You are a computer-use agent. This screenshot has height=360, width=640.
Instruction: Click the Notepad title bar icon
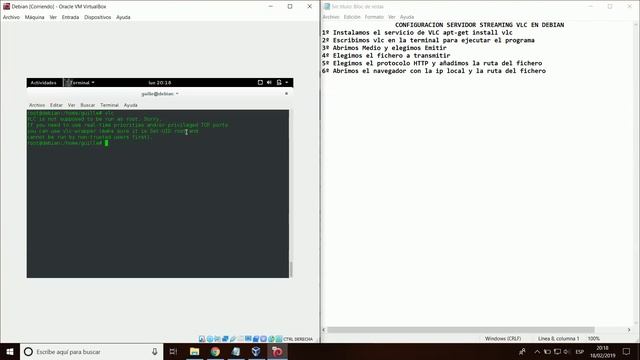(x=327, y=7)
